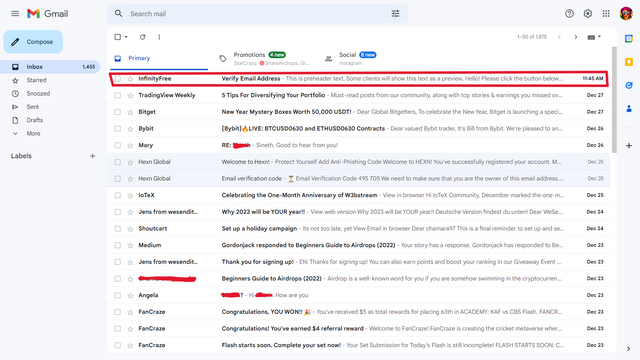Switch to the Primary tab
Screen dimensions: 640x360
tap(159, 58)
